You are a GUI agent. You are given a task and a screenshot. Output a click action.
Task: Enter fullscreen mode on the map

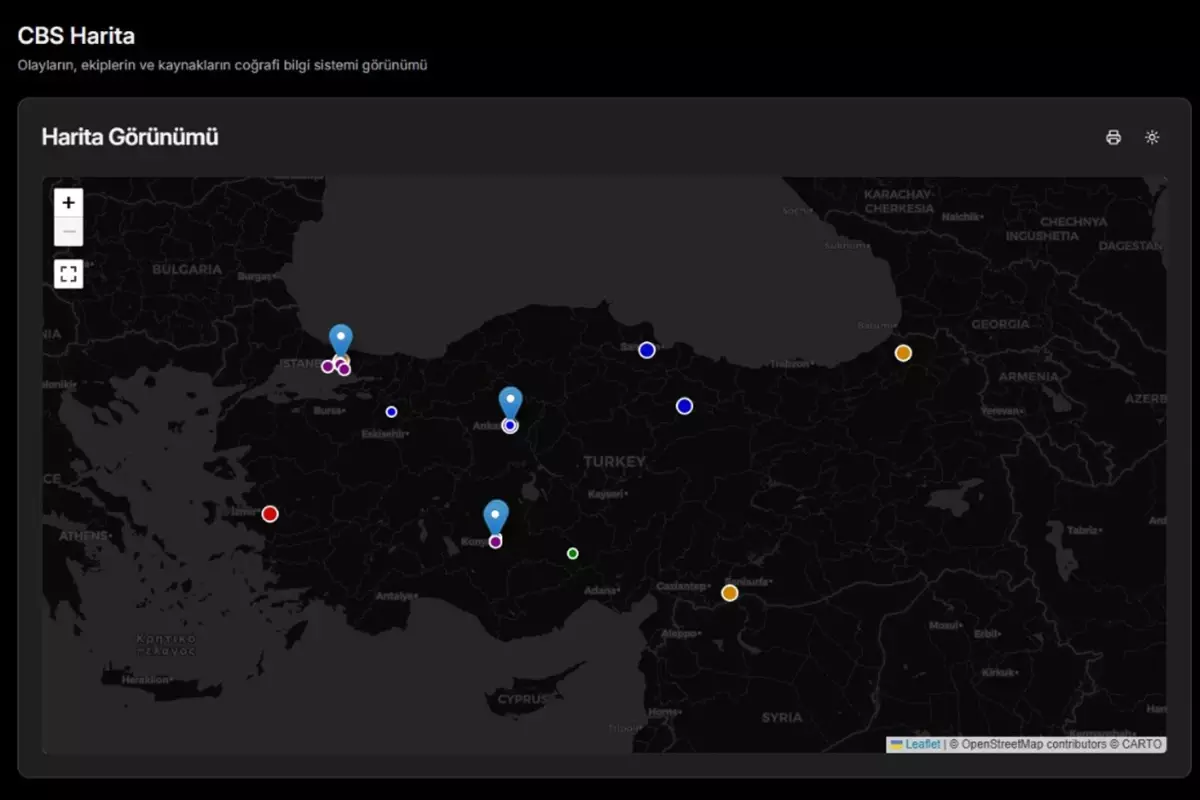(68, 273)
